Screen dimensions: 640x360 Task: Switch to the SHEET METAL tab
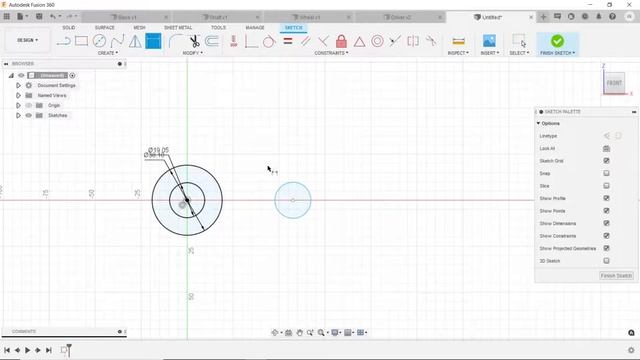click(x=178, y=27)
